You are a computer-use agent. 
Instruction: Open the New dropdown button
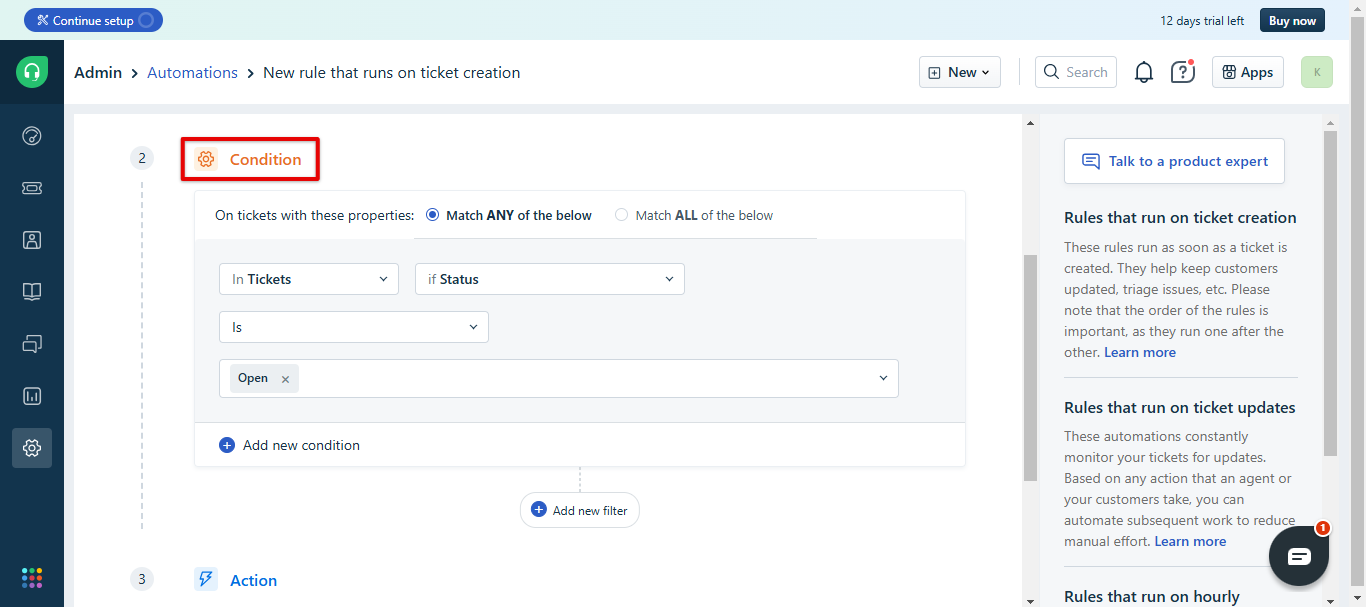pyautogui.click(x=960, y=72)
